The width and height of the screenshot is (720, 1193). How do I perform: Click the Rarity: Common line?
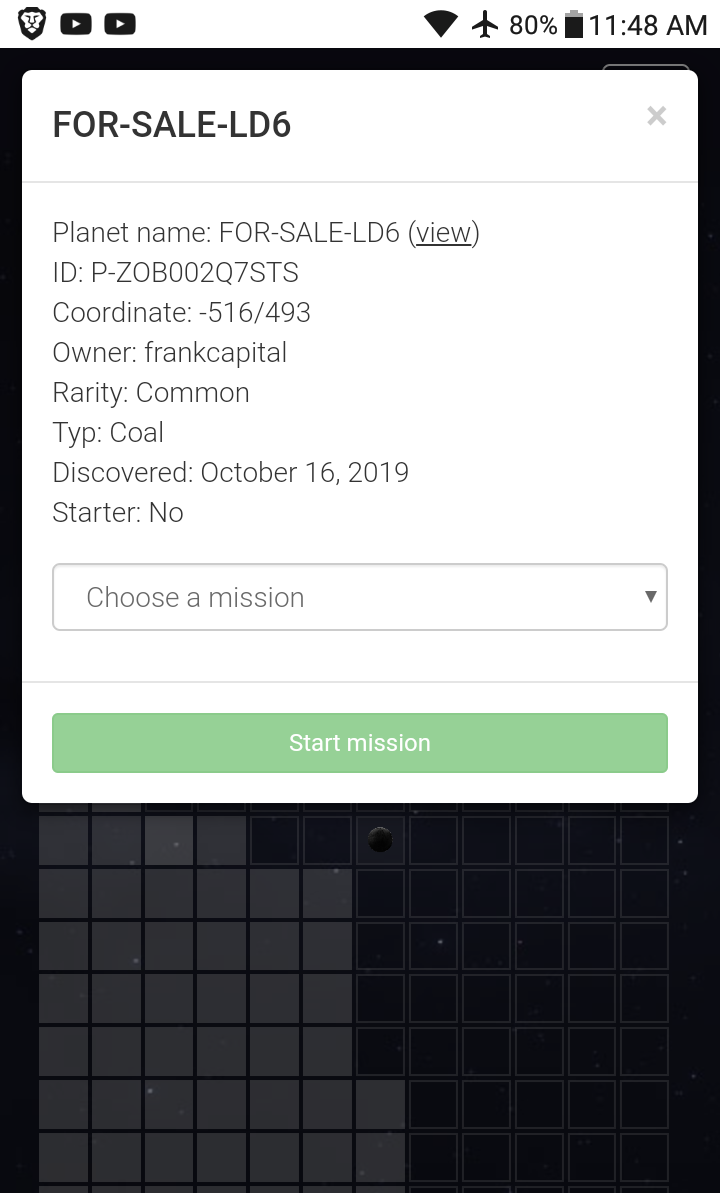(x=151, y=393)
